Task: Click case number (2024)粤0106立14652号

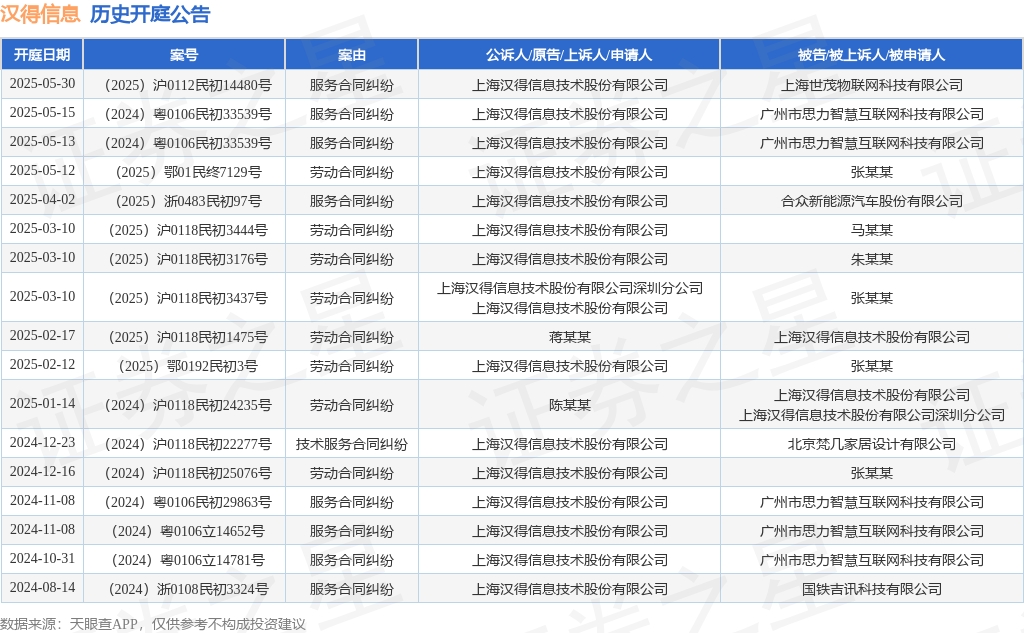Action: tap(187, 531)
